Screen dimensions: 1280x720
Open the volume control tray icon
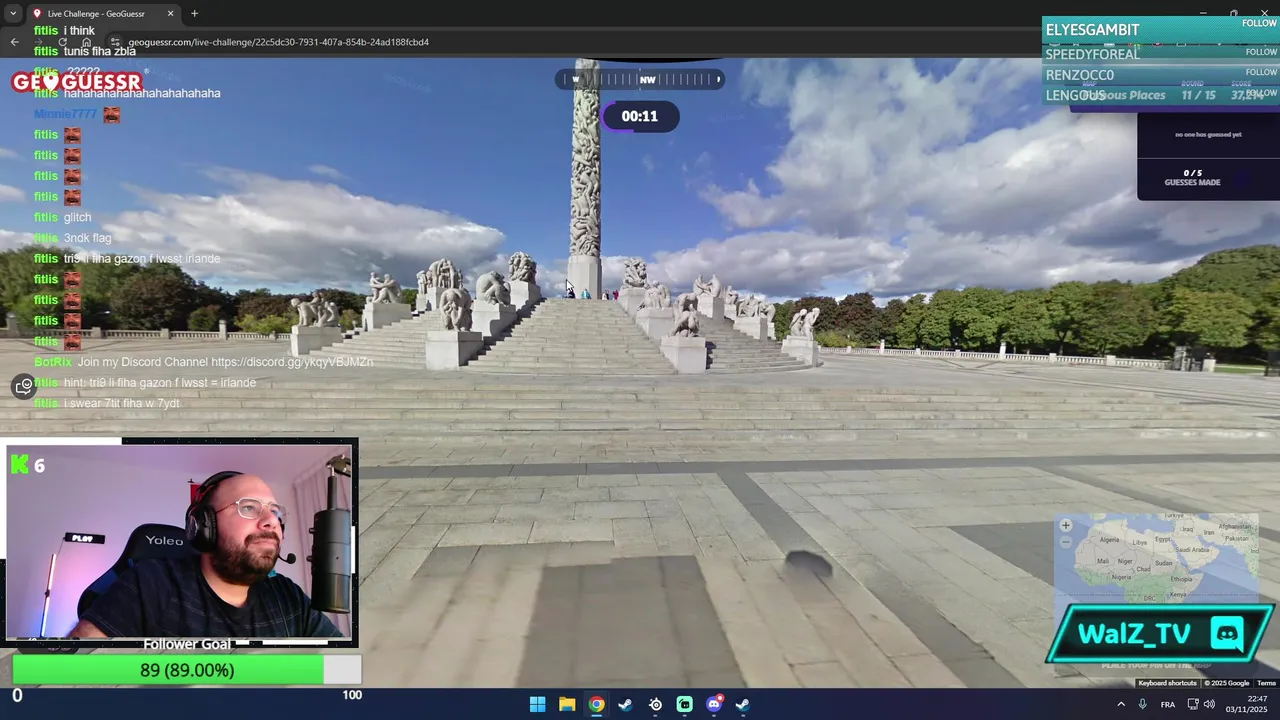(1209, 704)
